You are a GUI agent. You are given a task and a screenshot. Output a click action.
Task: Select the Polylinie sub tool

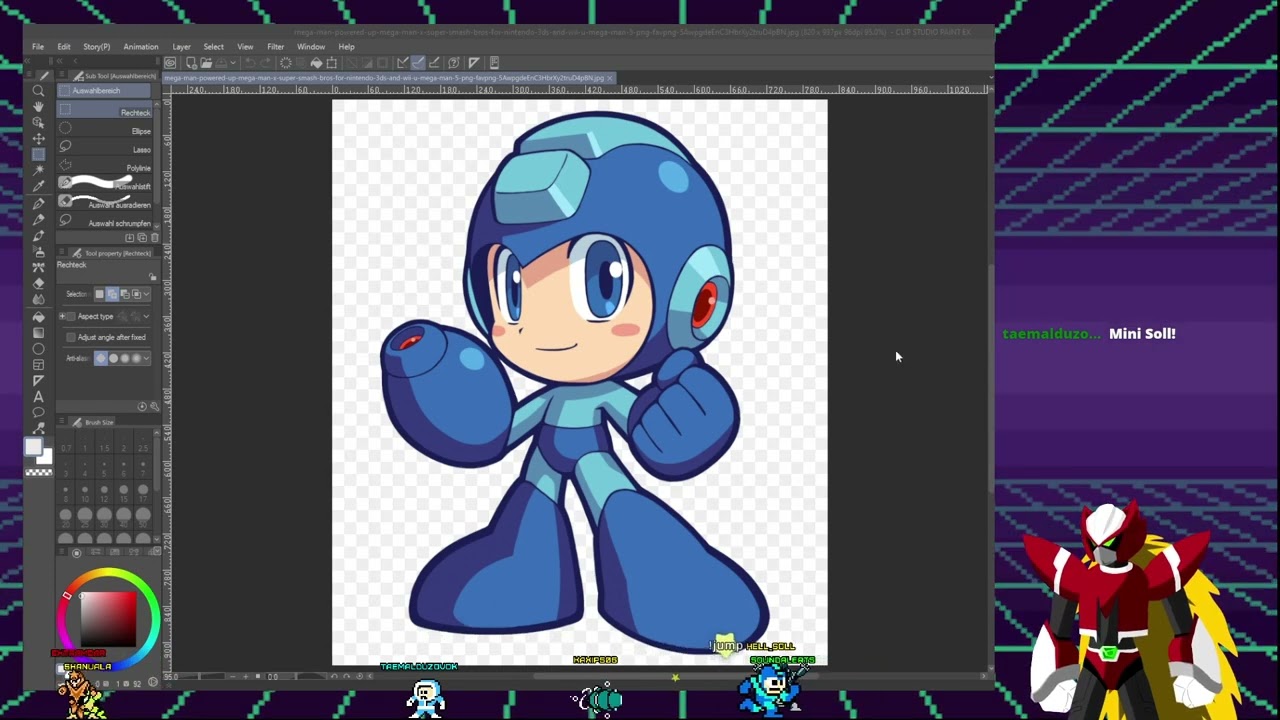click(104, 164)
